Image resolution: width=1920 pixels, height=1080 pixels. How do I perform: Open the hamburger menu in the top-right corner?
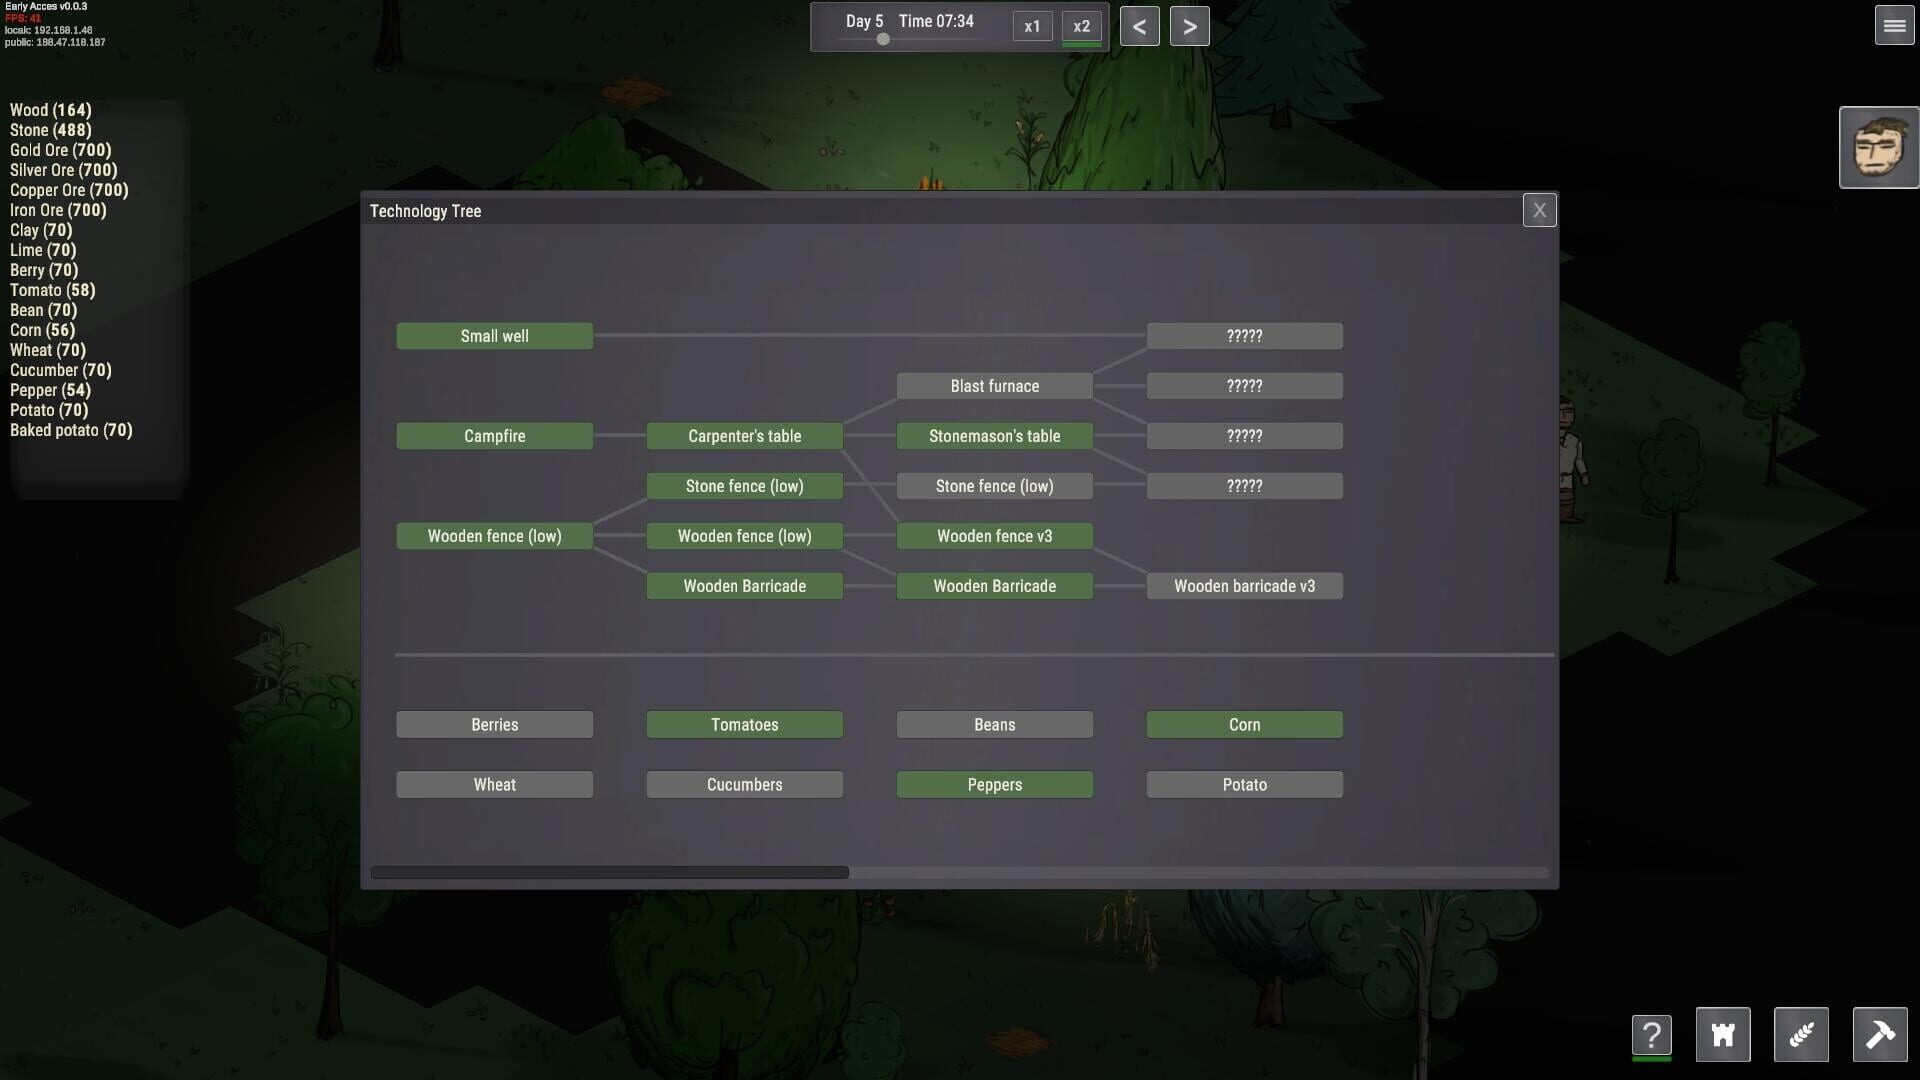pos(1893,26)
